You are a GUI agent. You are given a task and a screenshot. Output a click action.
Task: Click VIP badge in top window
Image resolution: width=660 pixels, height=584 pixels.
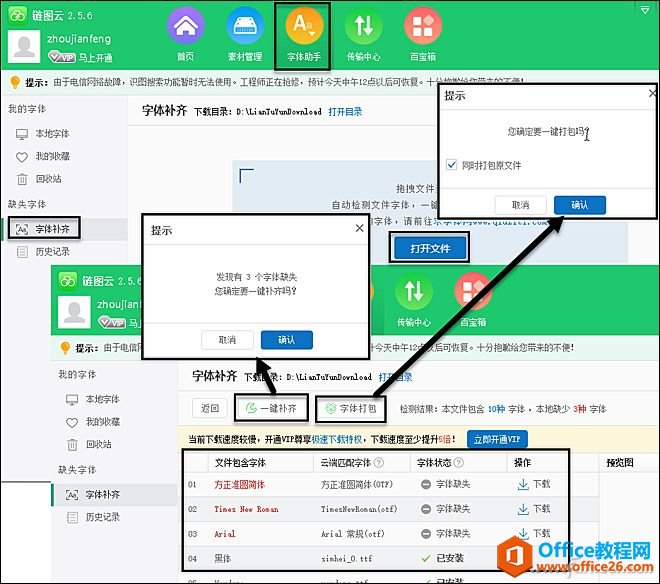(61, 56)
